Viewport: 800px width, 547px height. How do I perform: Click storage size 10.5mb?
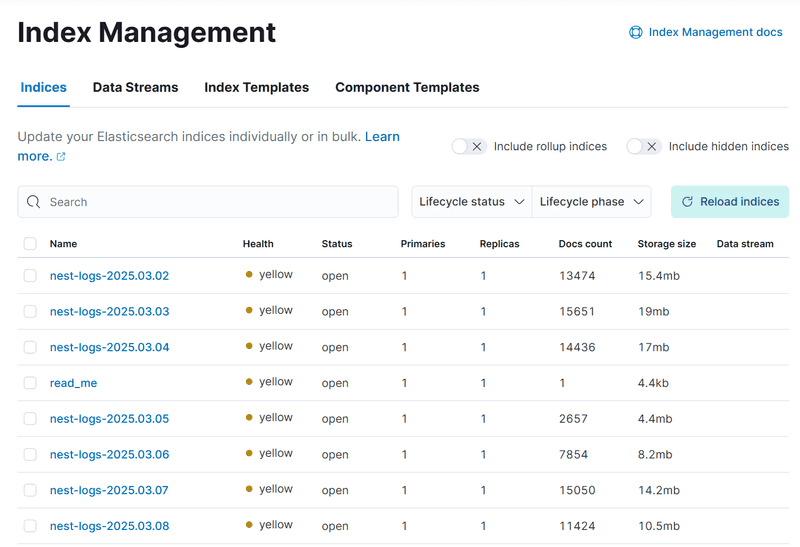659,526
